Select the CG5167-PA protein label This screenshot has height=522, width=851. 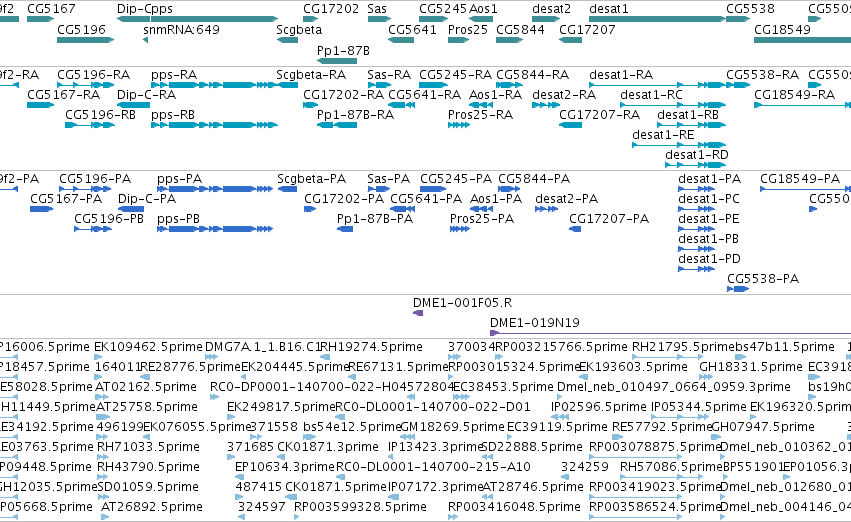click(x=66, y=199)
